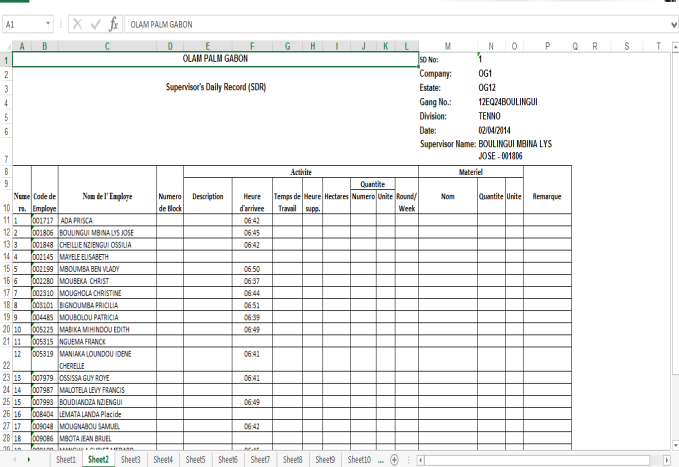Click the vertical scrollbar up arrow
Screen dimensions: 679x467
673,46
